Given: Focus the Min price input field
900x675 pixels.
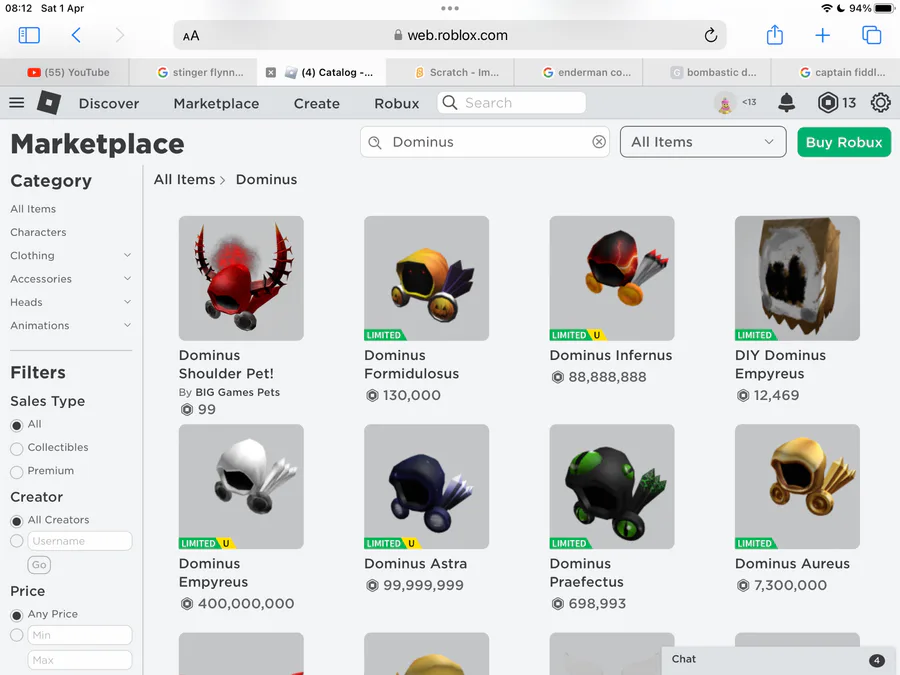Looking at the screenshot, I should [80, 635].
